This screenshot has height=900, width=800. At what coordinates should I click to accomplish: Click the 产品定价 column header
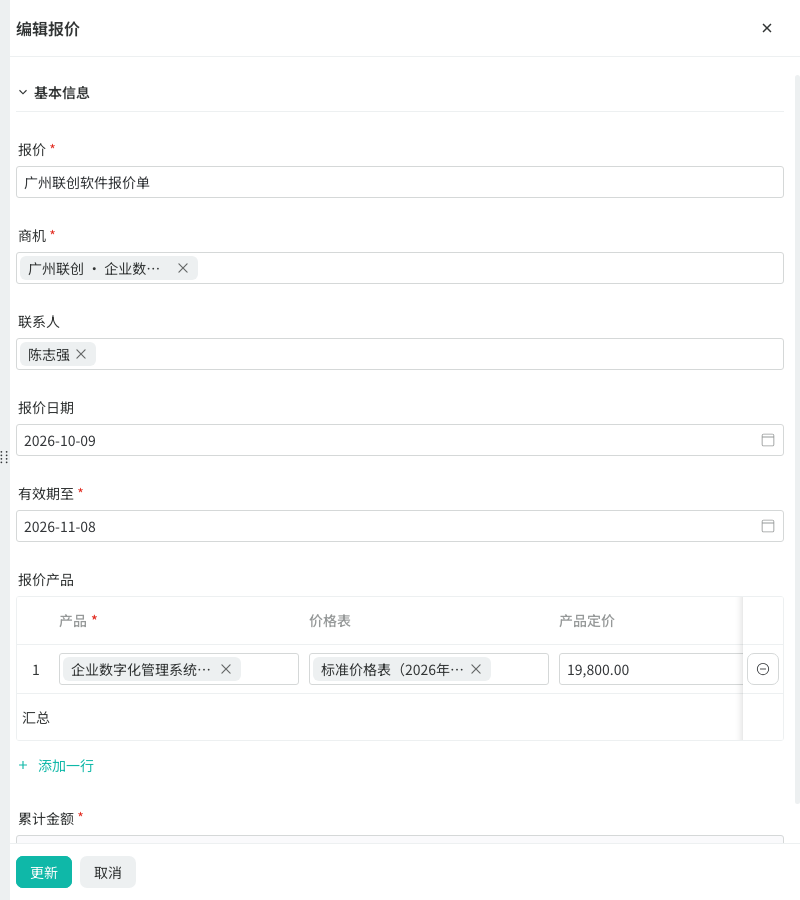click(x=587, y=620)
